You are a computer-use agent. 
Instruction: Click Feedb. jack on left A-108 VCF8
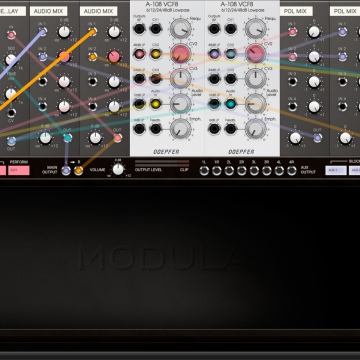point(156,129)
